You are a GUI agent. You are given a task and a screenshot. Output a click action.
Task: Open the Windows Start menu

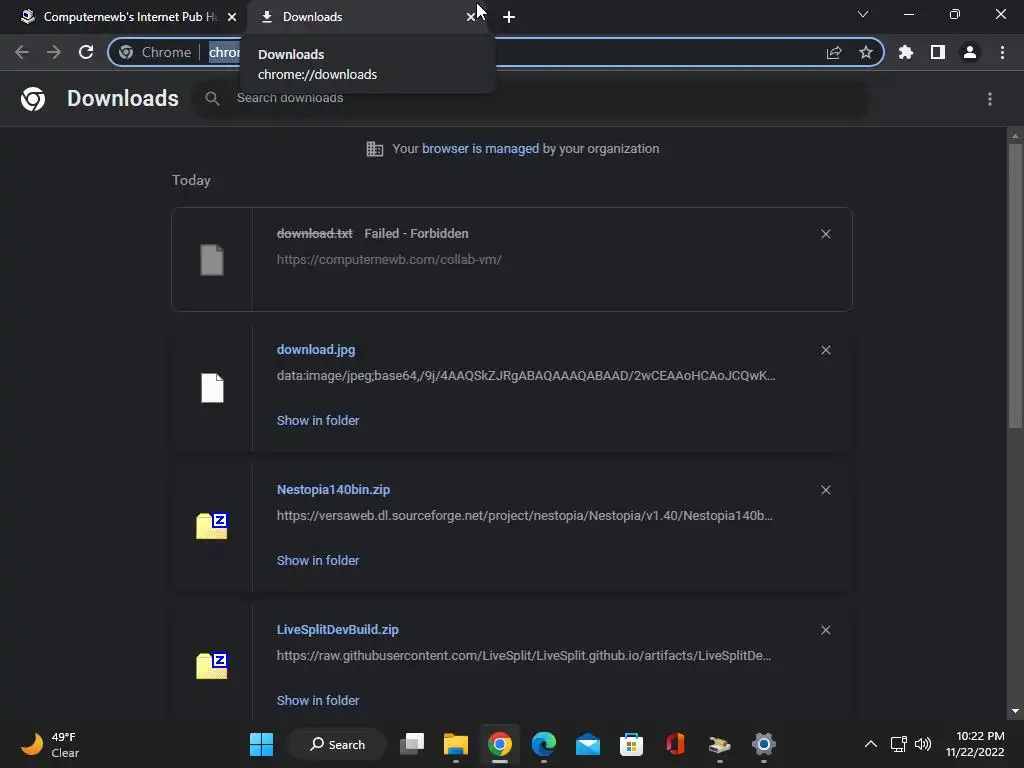(261, 744)
